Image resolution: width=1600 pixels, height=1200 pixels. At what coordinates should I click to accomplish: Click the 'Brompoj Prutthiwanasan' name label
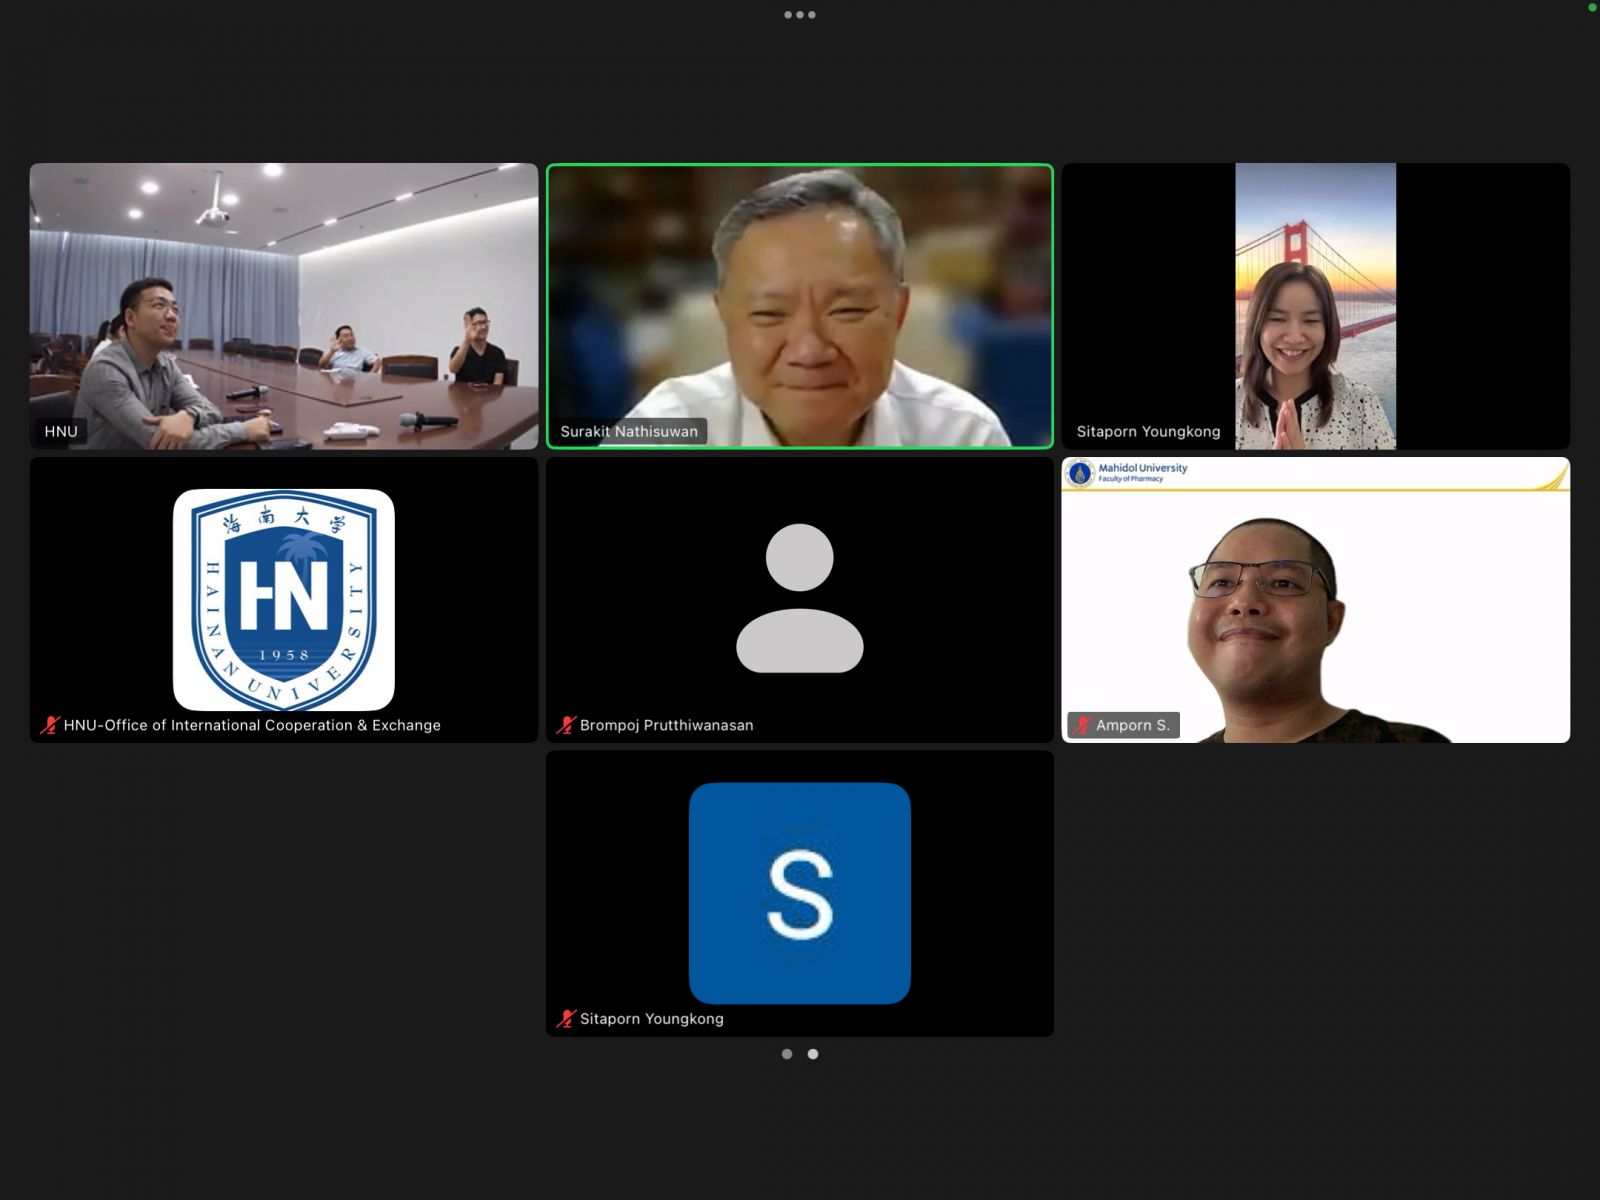tap(667, 725)
